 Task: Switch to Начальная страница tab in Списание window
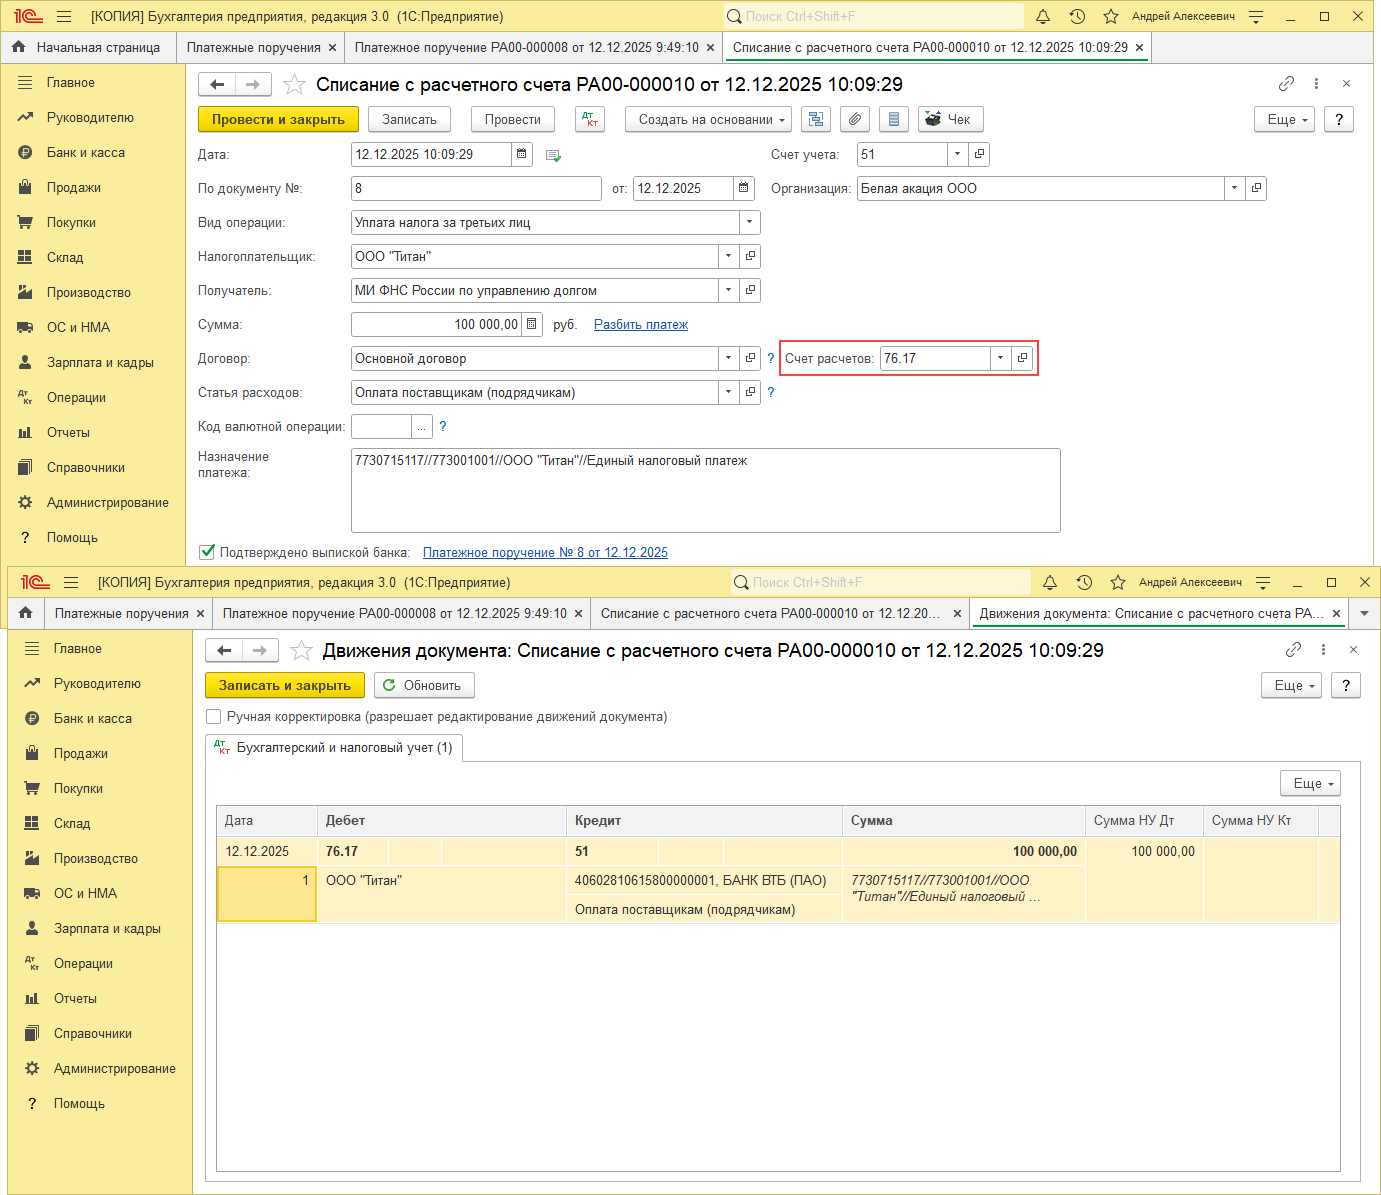(x=86, y=47)
